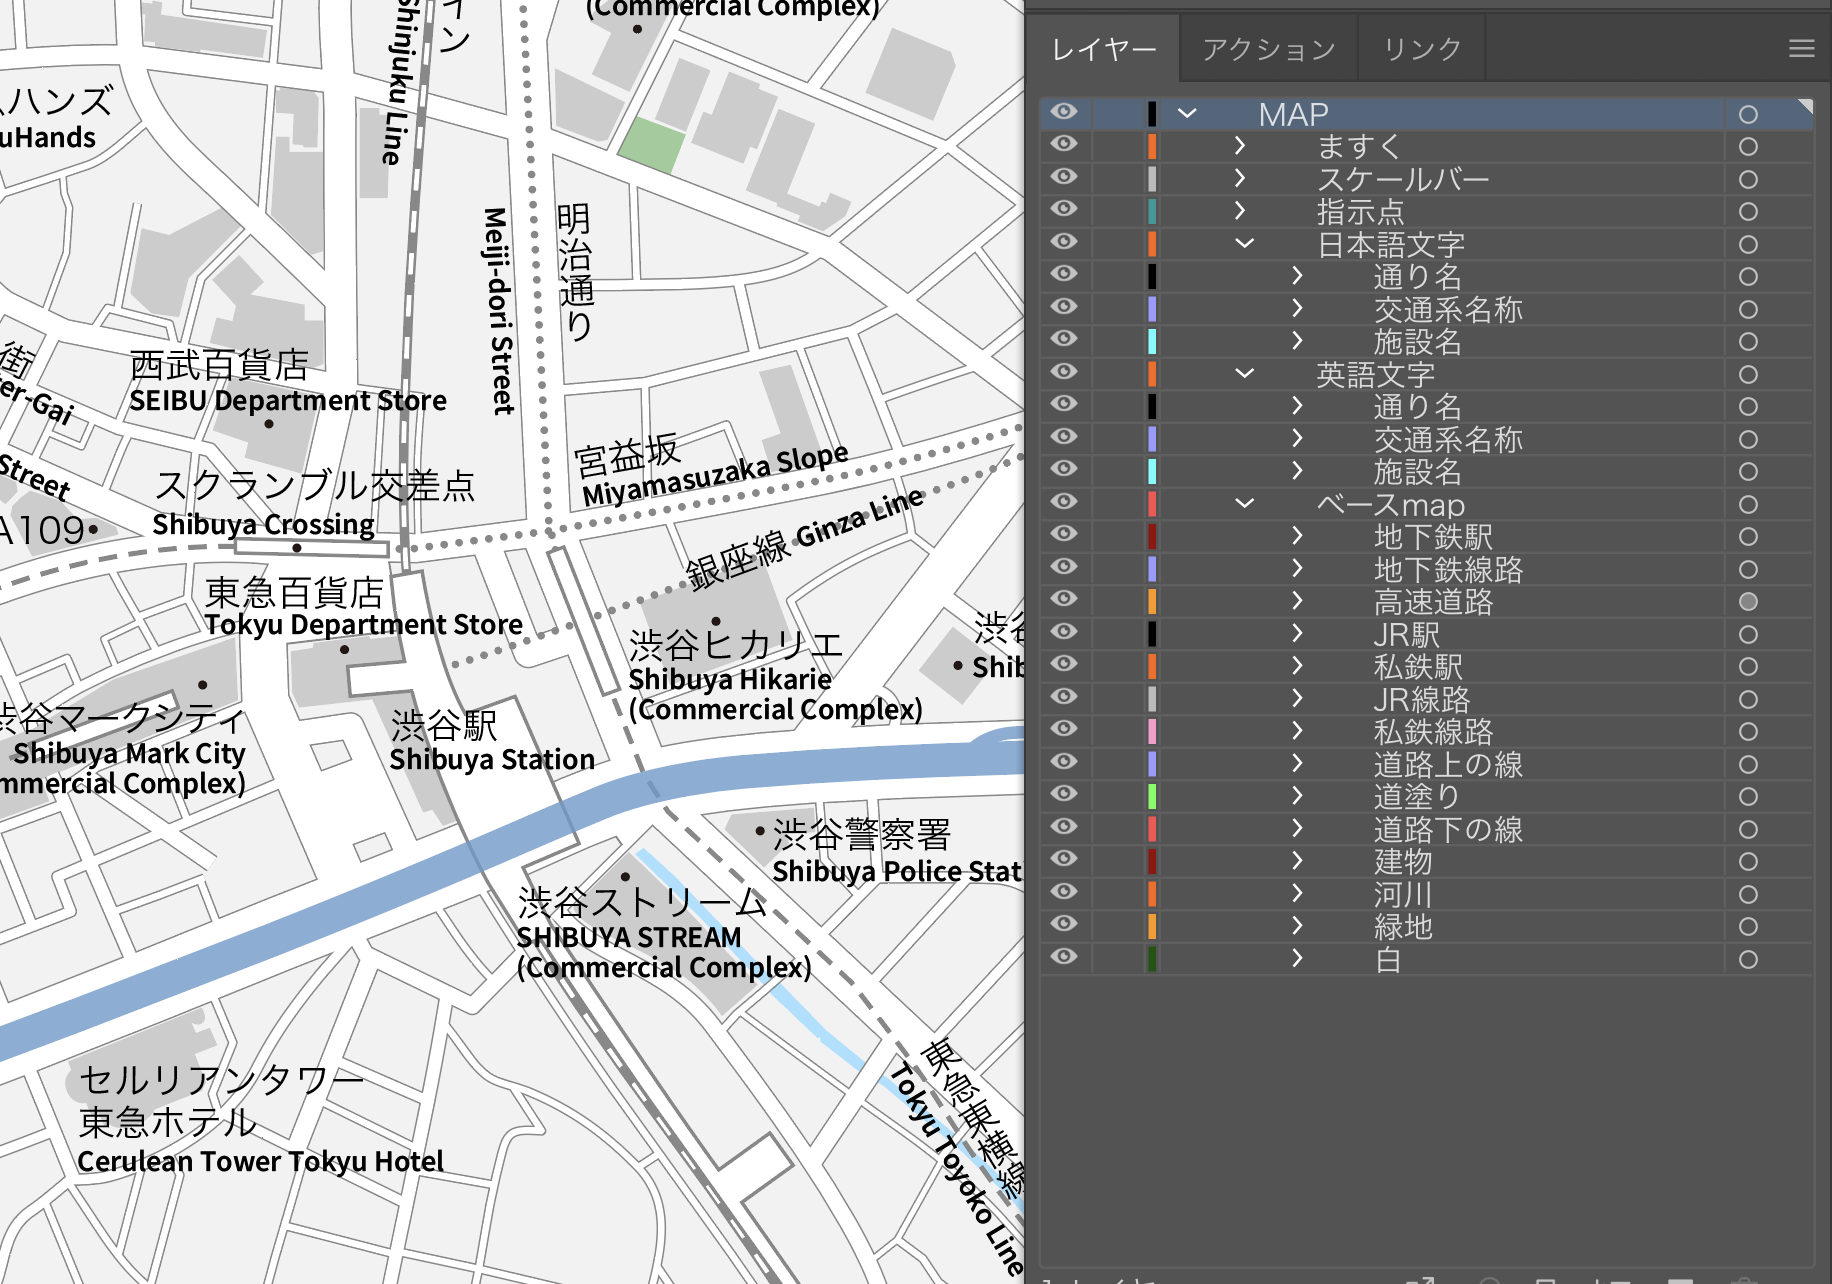Click target circle of 地下鉄駅 layer

point(1748,537)
